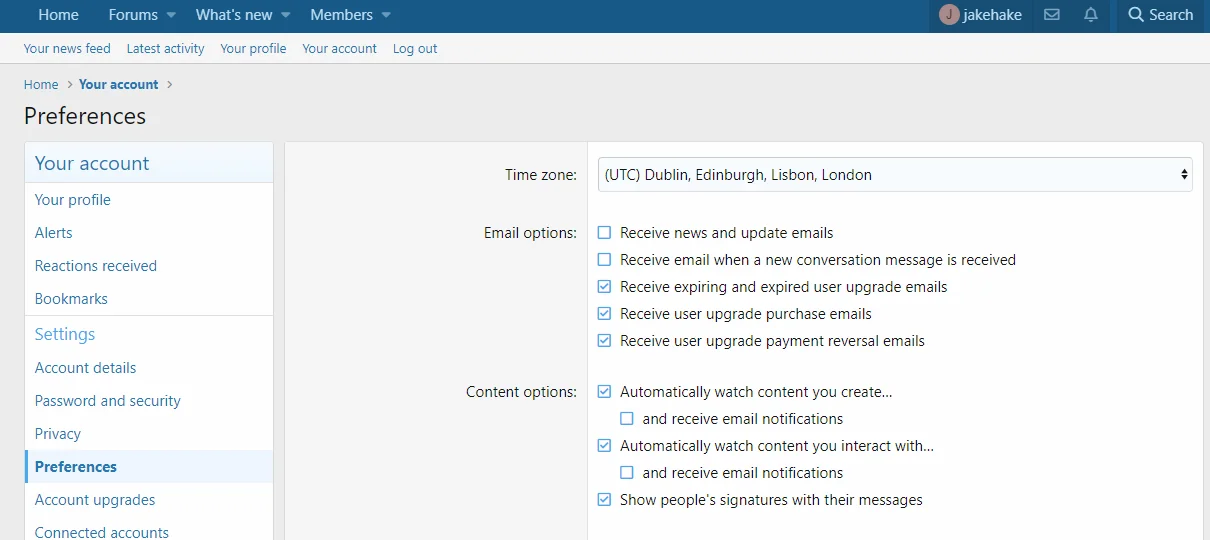This screenshot has width=1210, height=540.
Task: Open Your profile in the sub-navigation bar
Action: [x=253, y=48]
